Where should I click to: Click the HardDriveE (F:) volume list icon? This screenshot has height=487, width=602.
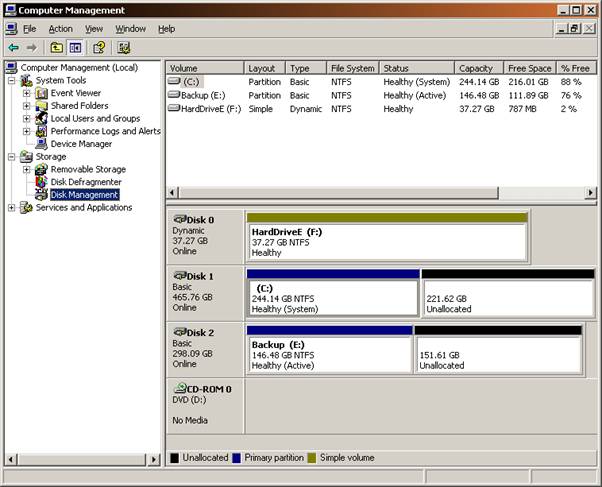pyautogui.click(x=174, y=108)
